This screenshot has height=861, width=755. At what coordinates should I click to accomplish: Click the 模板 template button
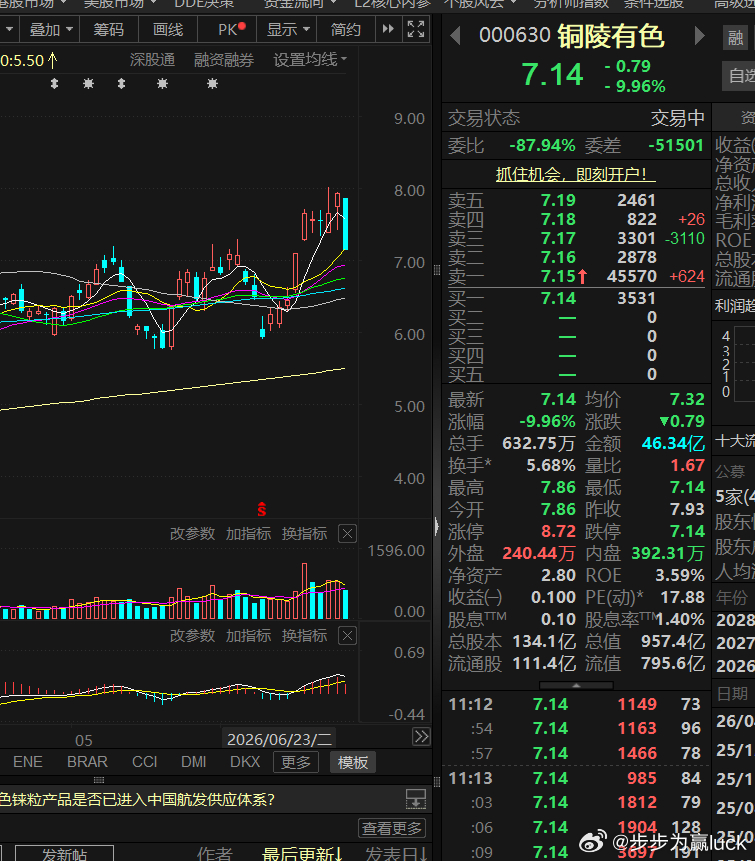tap(353, 762)
